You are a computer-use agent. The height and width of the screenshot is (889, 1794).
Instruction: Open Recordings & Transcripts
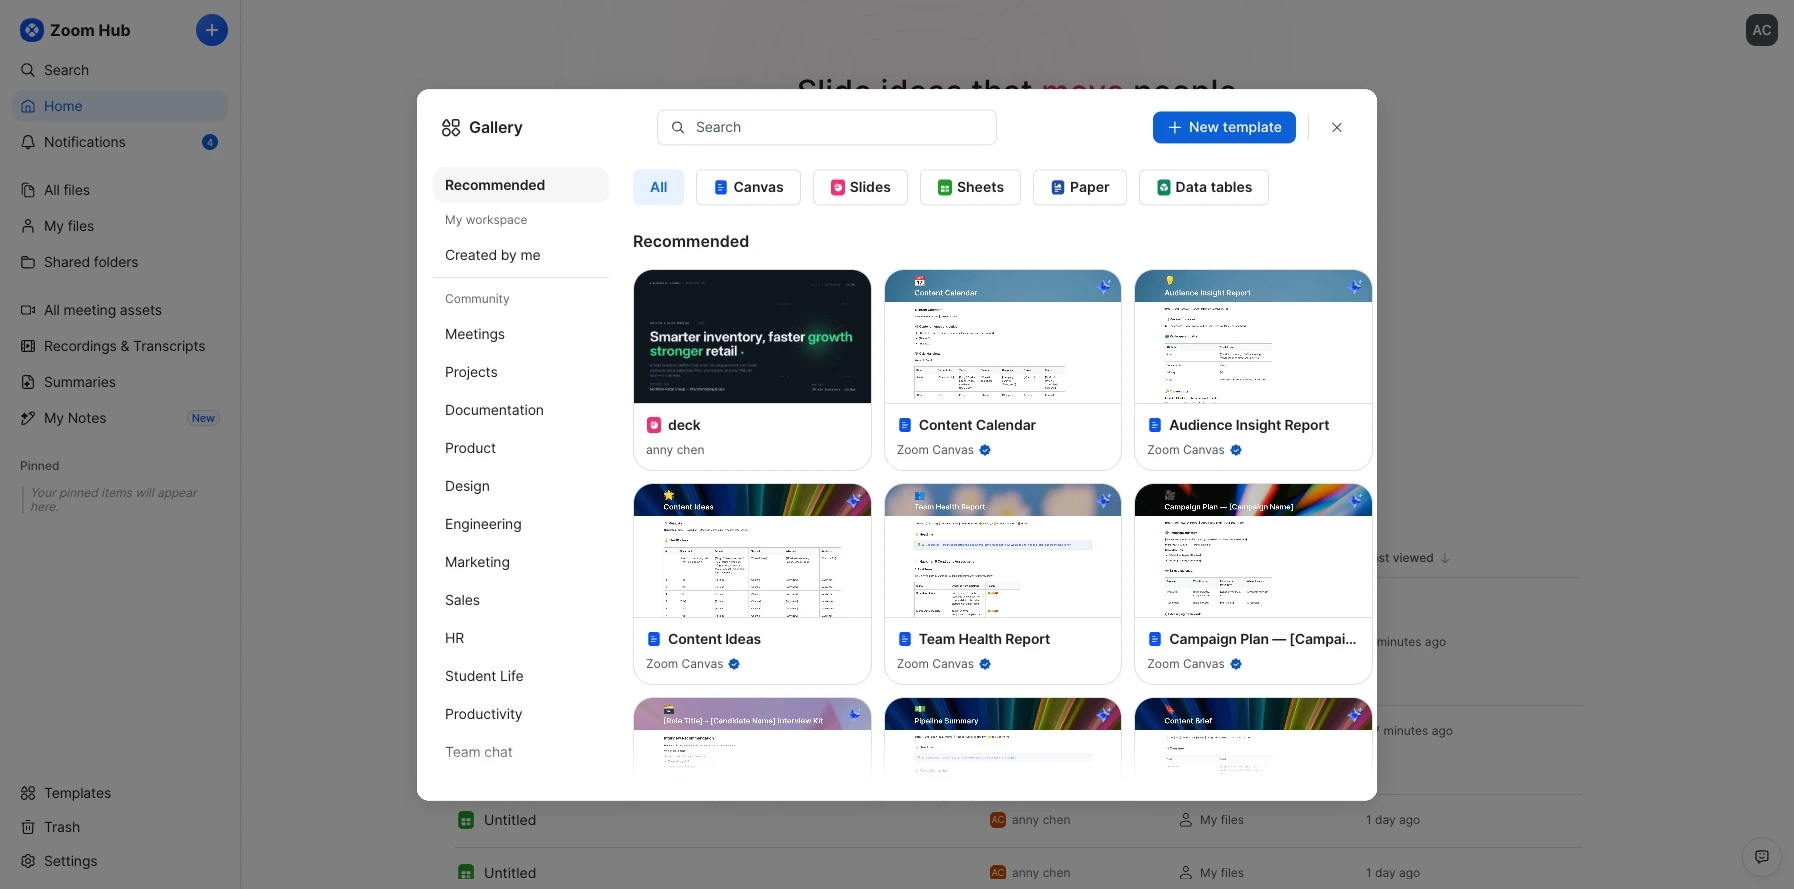pyautogui.click(x=120, y=346)
